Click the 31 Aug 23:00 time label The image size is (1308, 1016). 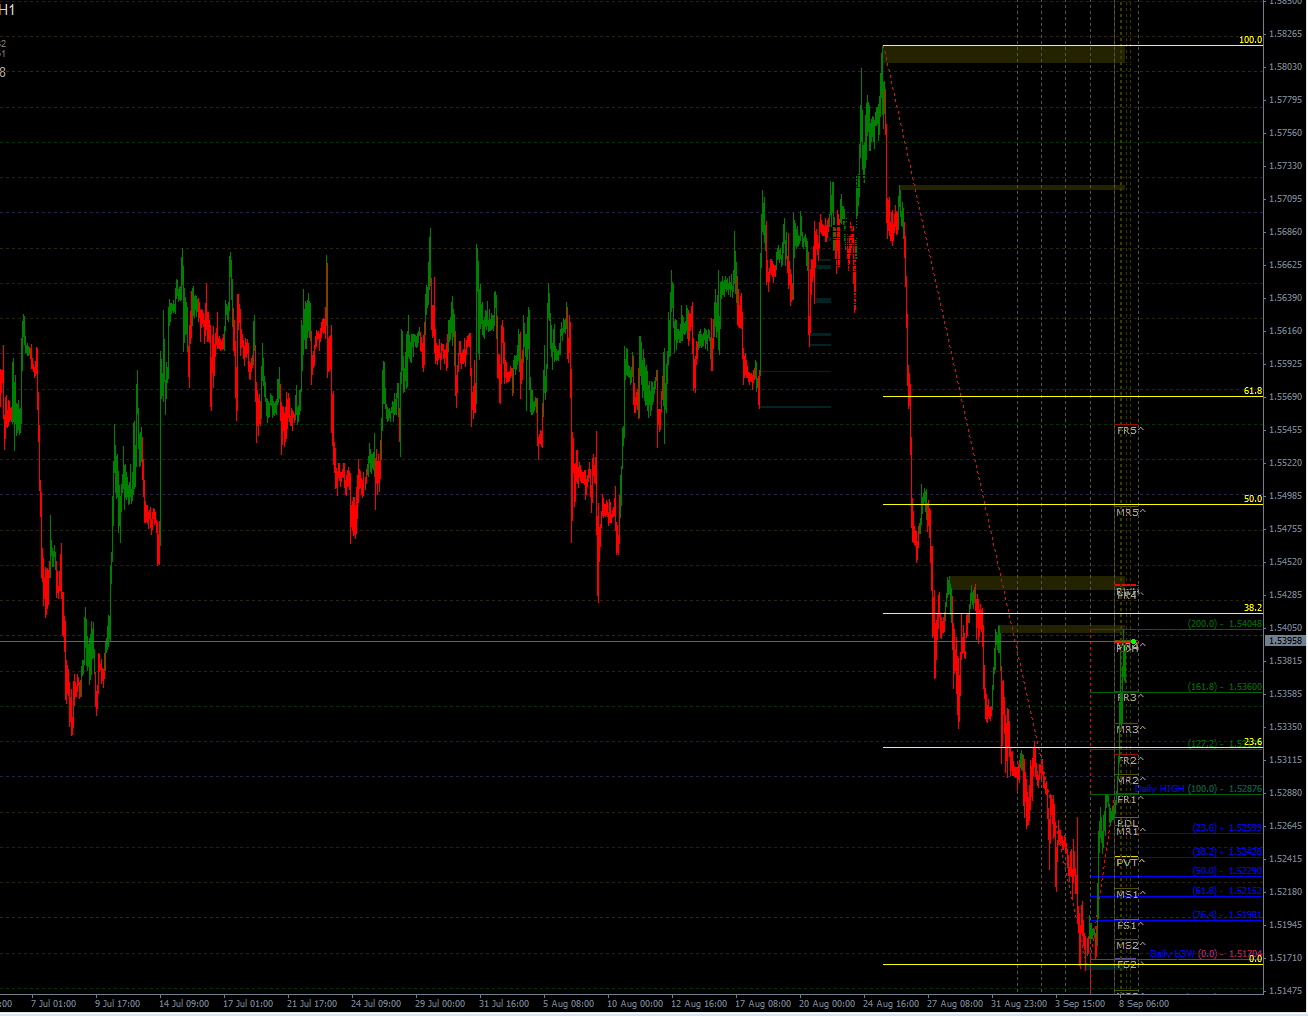click(1019, 1003)
